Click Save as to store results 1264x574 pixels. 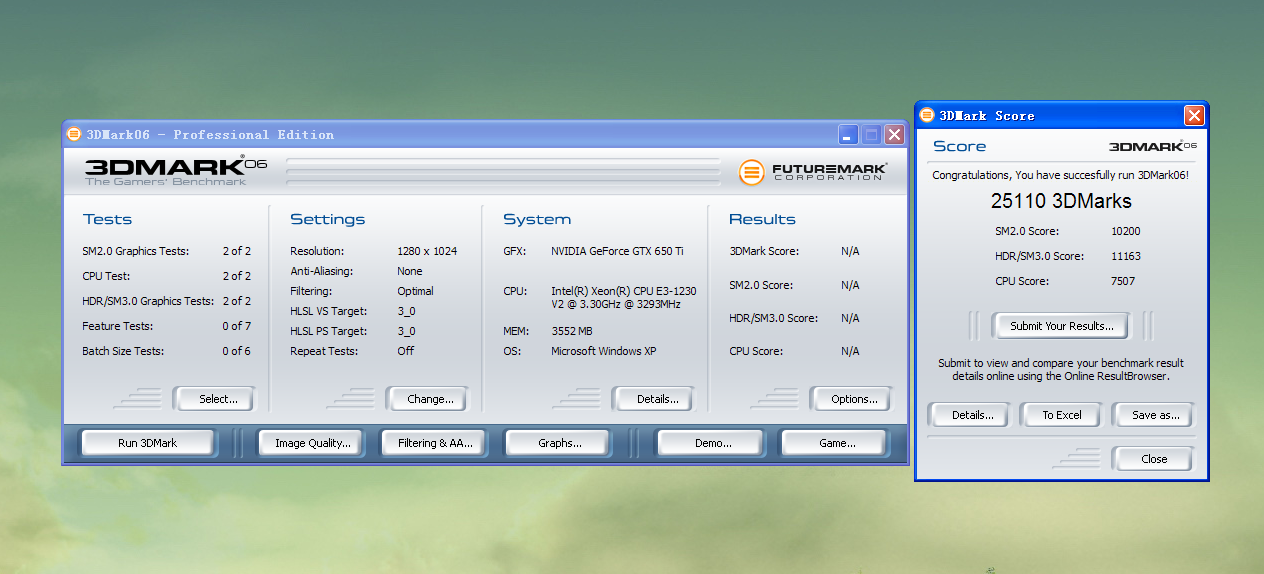[x=1155, y=415]
